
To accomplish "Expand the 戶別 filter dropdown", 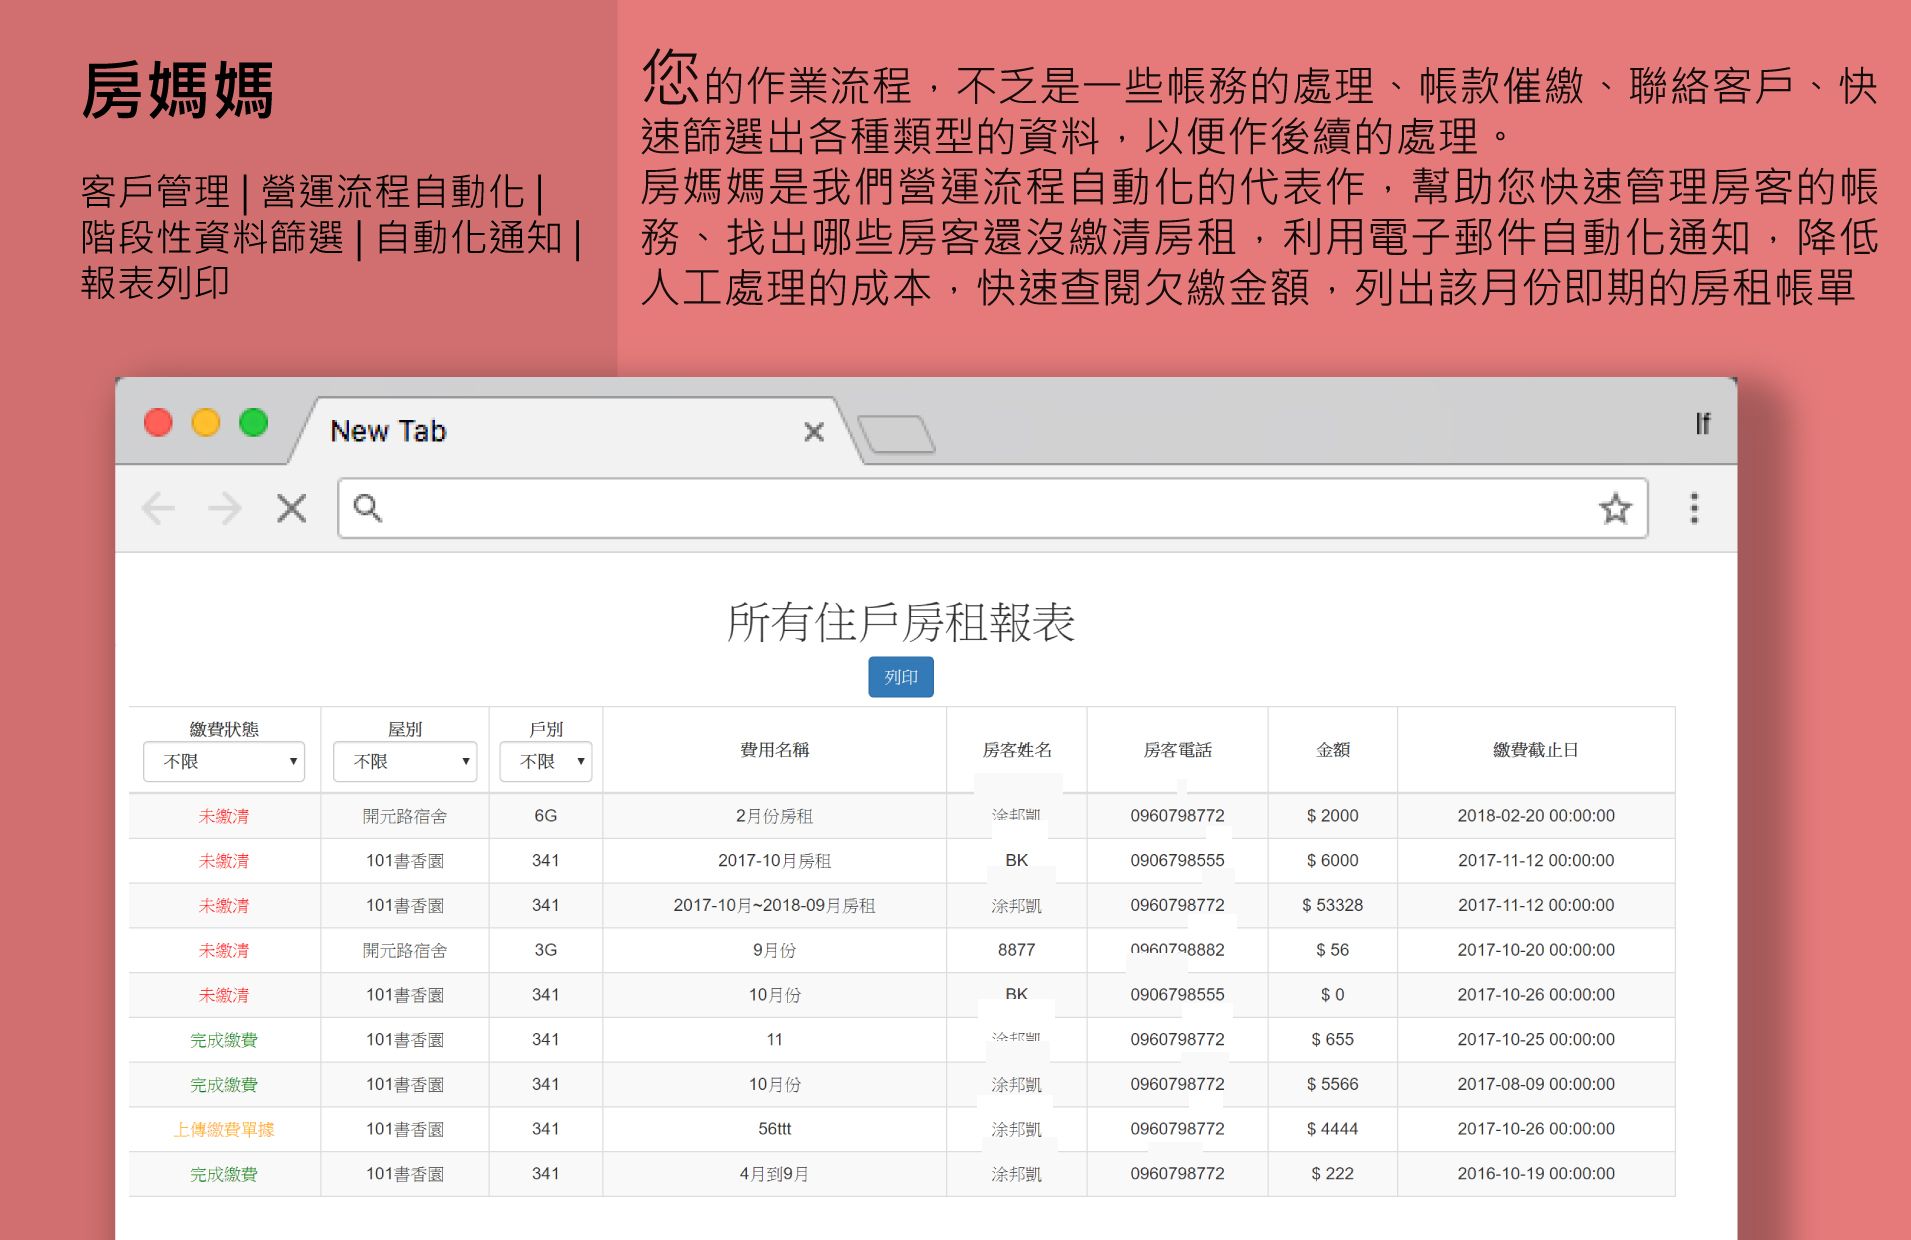I will [546, 762].
